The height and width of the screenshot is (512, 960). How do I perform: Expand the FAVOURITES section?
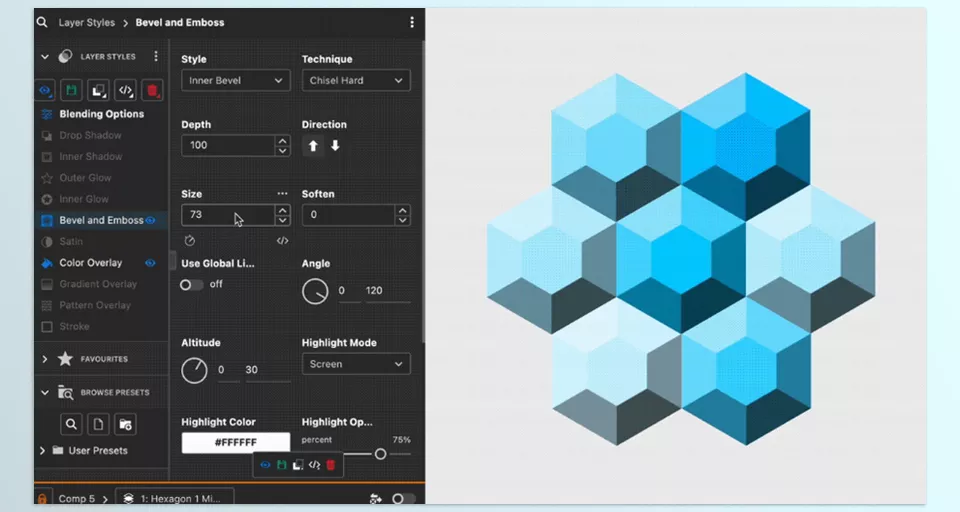pyautogui.click(x=44, y=359)
